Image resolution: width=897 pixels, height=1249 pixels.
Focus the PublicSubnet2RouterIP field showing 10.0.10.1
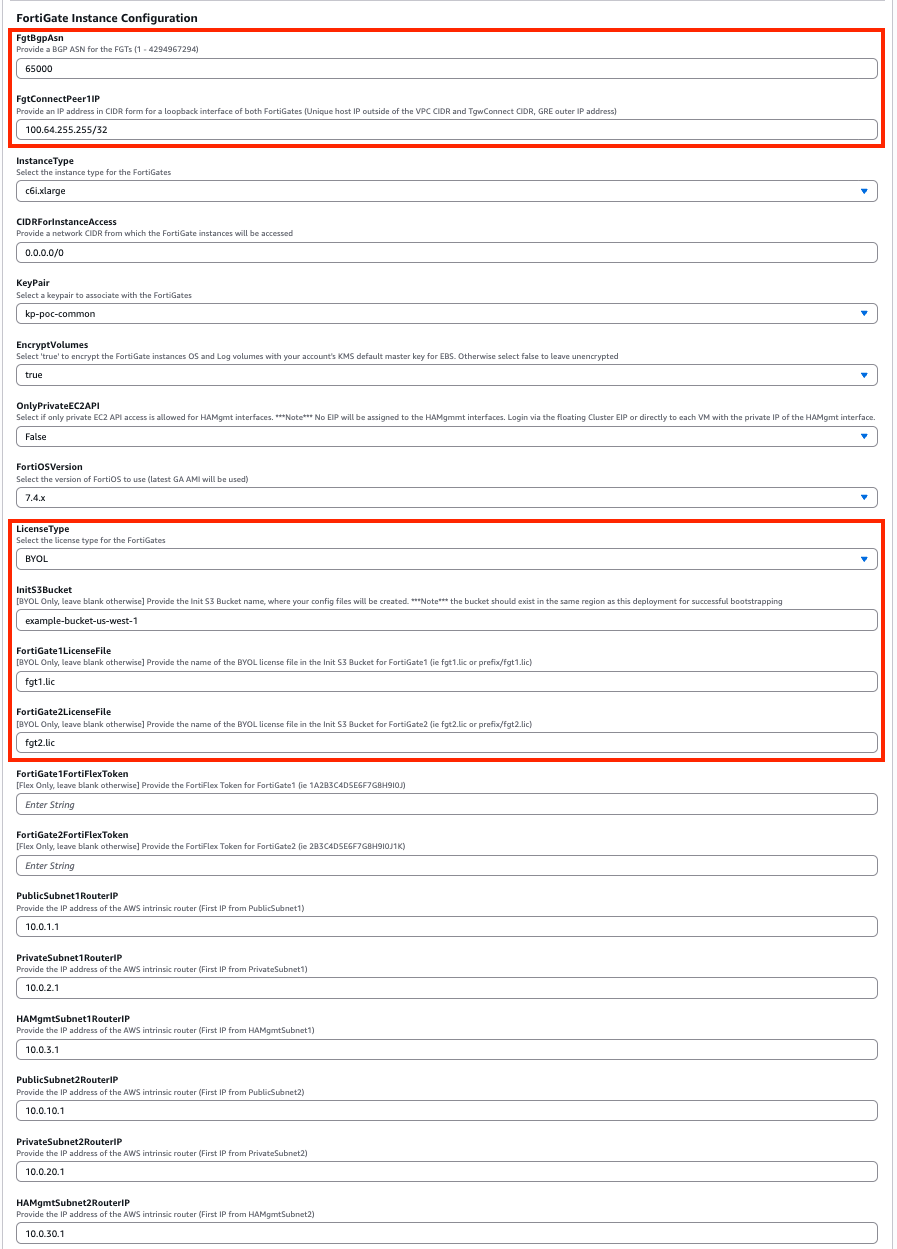(x=446, y=1111)
